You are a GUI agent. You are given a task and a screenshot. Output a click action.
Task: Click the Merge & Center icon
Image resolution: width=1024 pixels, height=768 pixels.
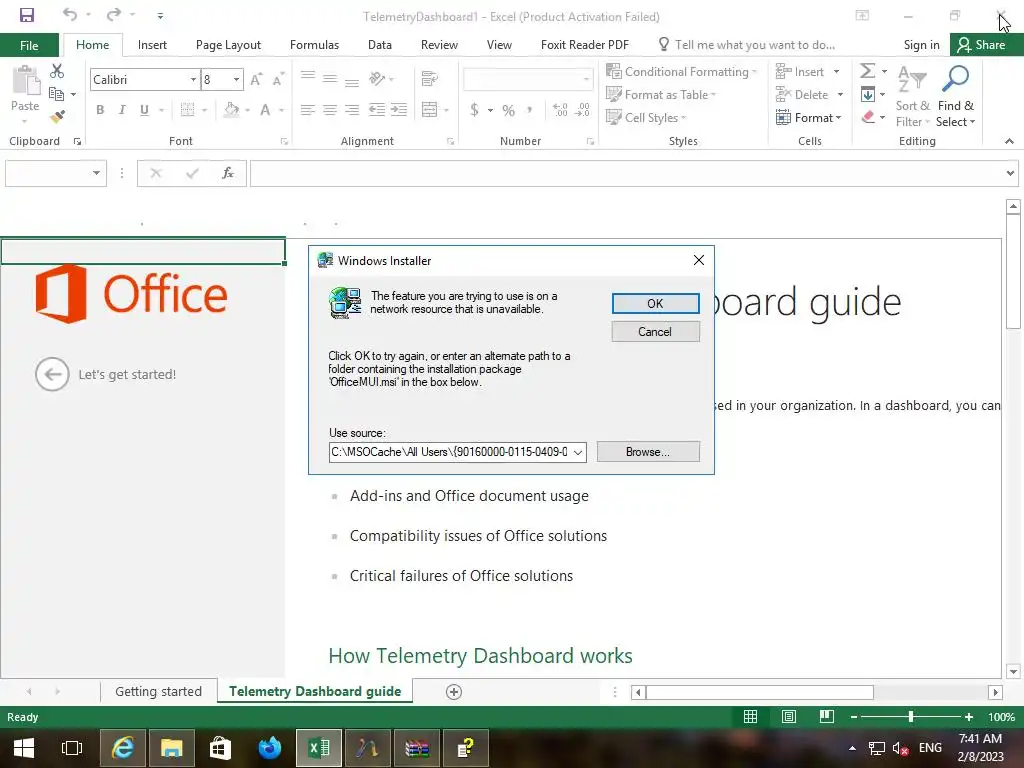tap(429, 110)
